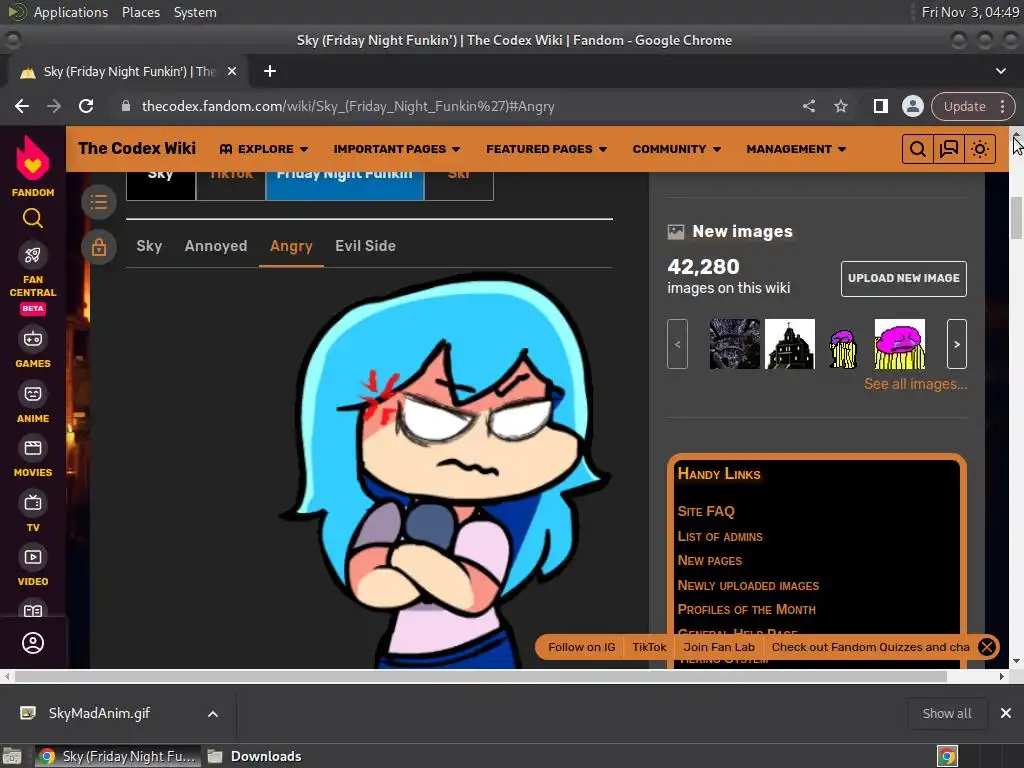The image size is (1024, 768).
Task: Close the downloads bar
Action: click(1006, 714)
